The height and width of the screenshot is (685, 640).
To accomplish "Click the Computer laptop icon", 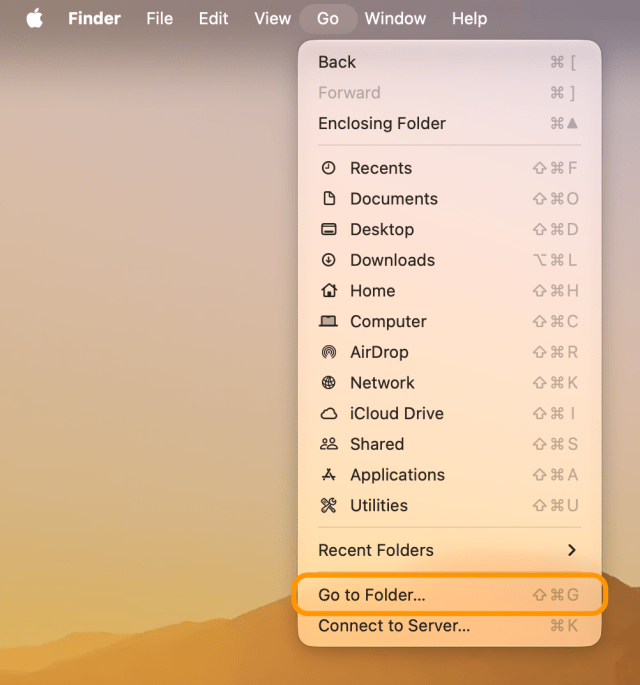I will (x=328, y=321).
